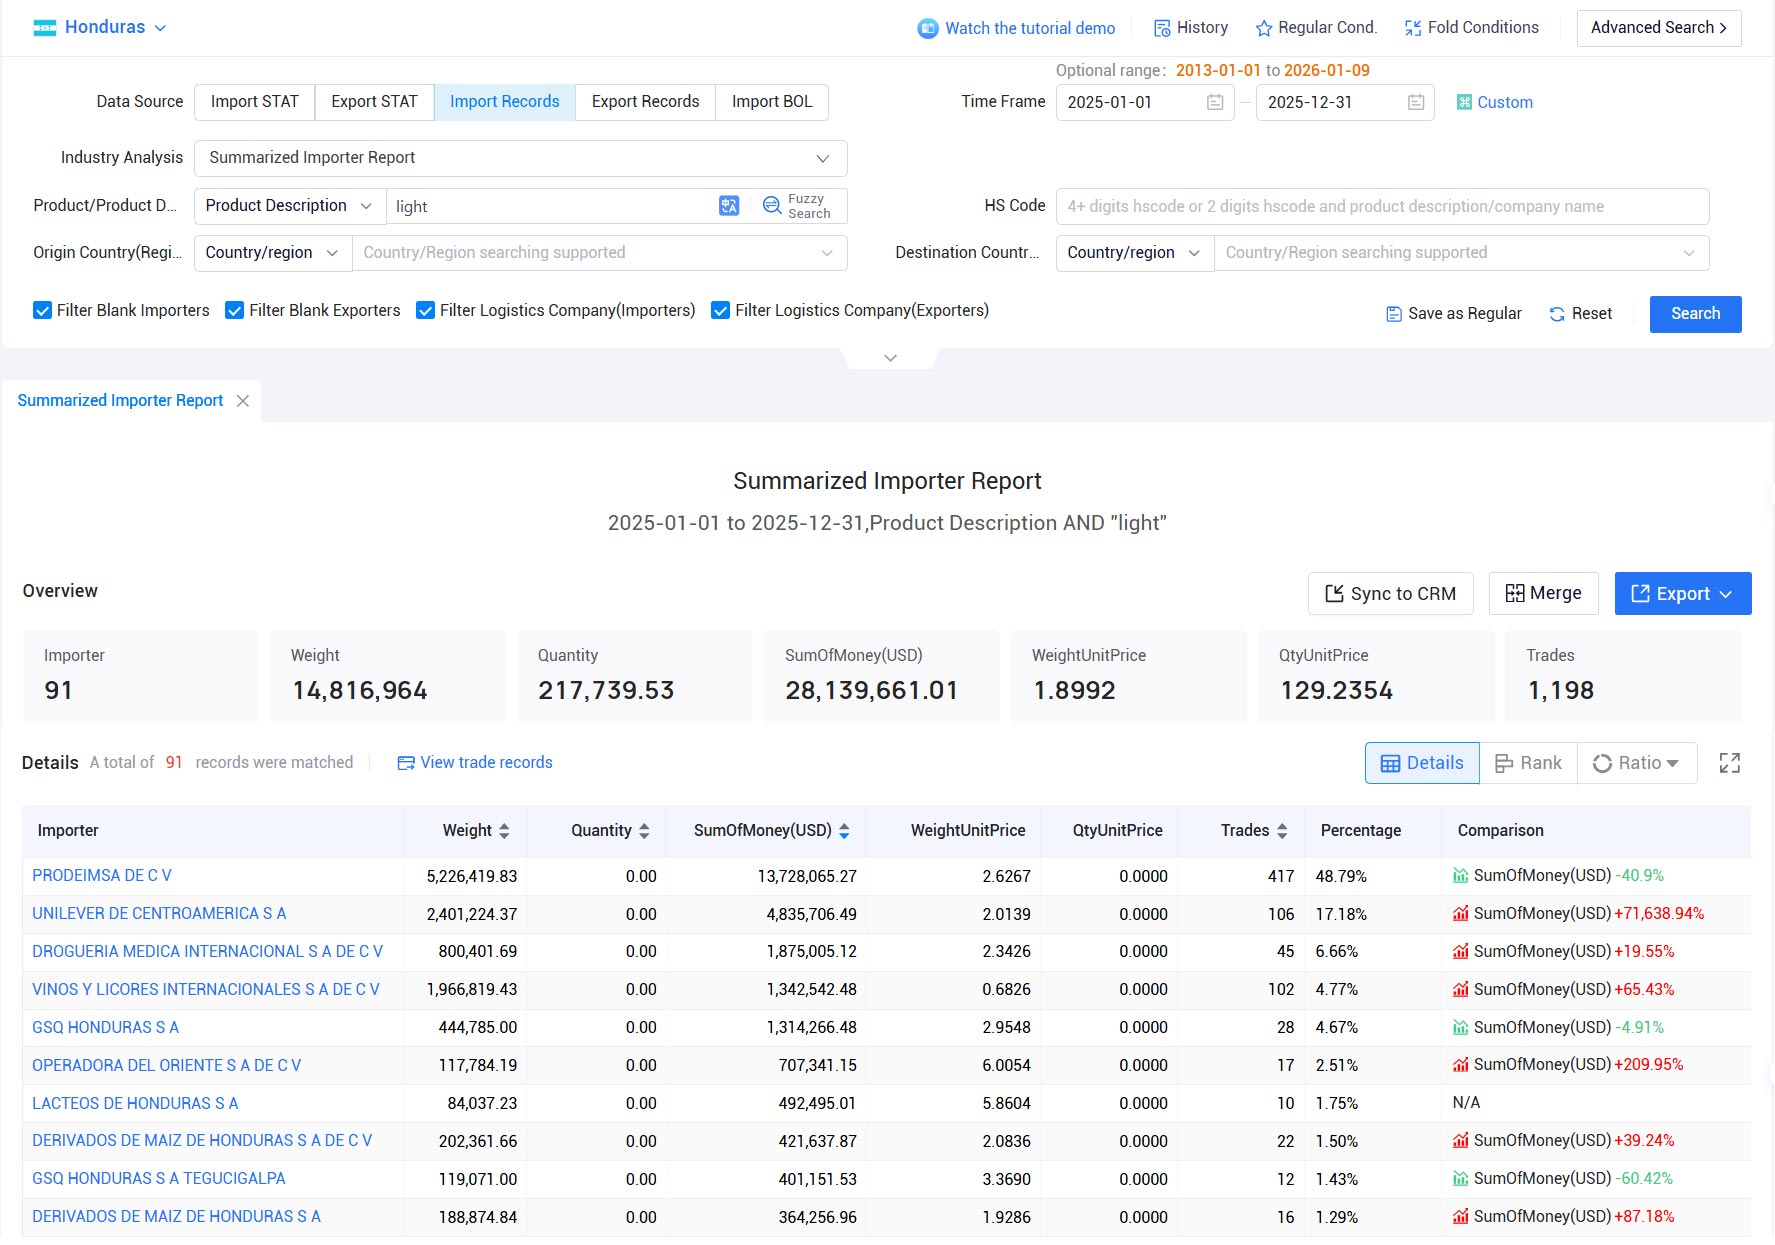Open the Fuzzy Search option
Screen dimensions: 1775x1245
pos(797,206)
